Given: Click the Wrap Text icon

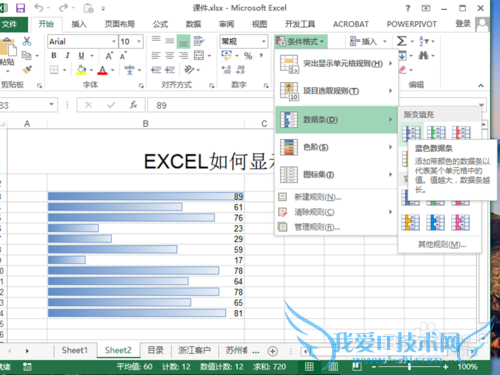Looking at the screenshot, I should click(199, 41).
